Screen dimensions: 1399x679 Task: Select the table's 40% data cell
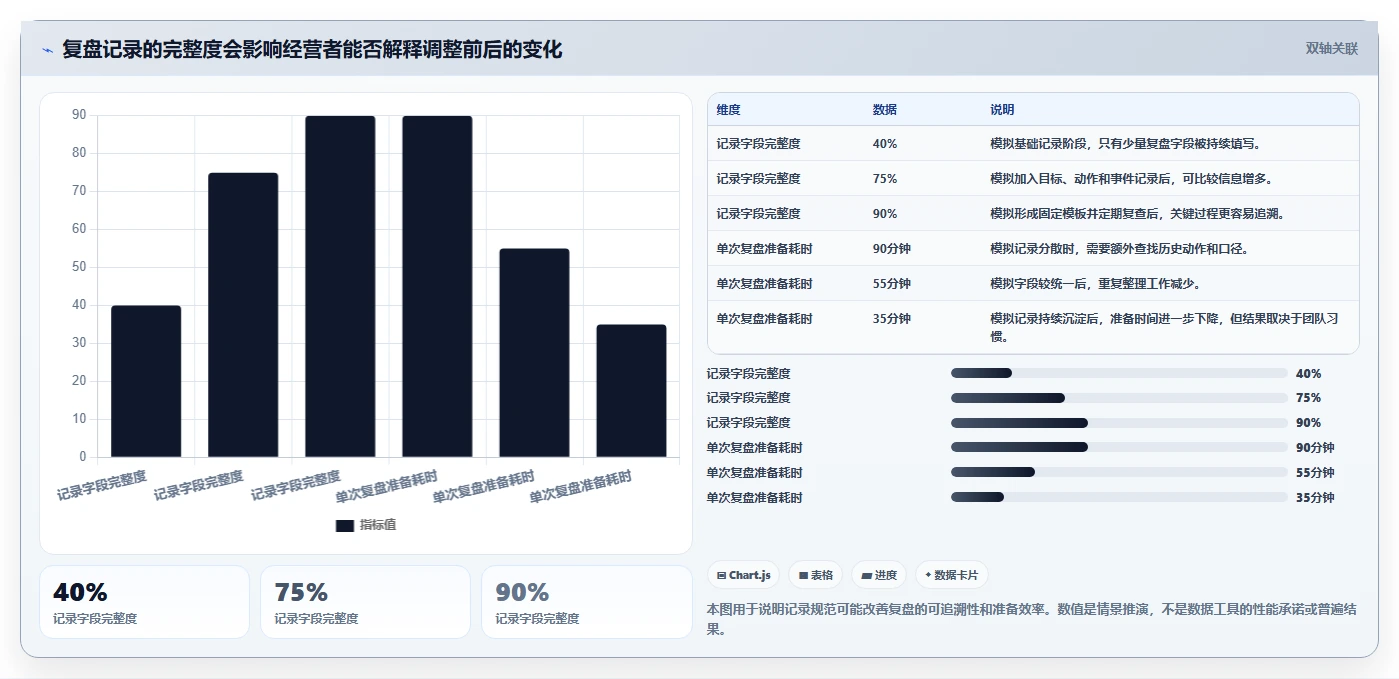(x=885, y=143)
